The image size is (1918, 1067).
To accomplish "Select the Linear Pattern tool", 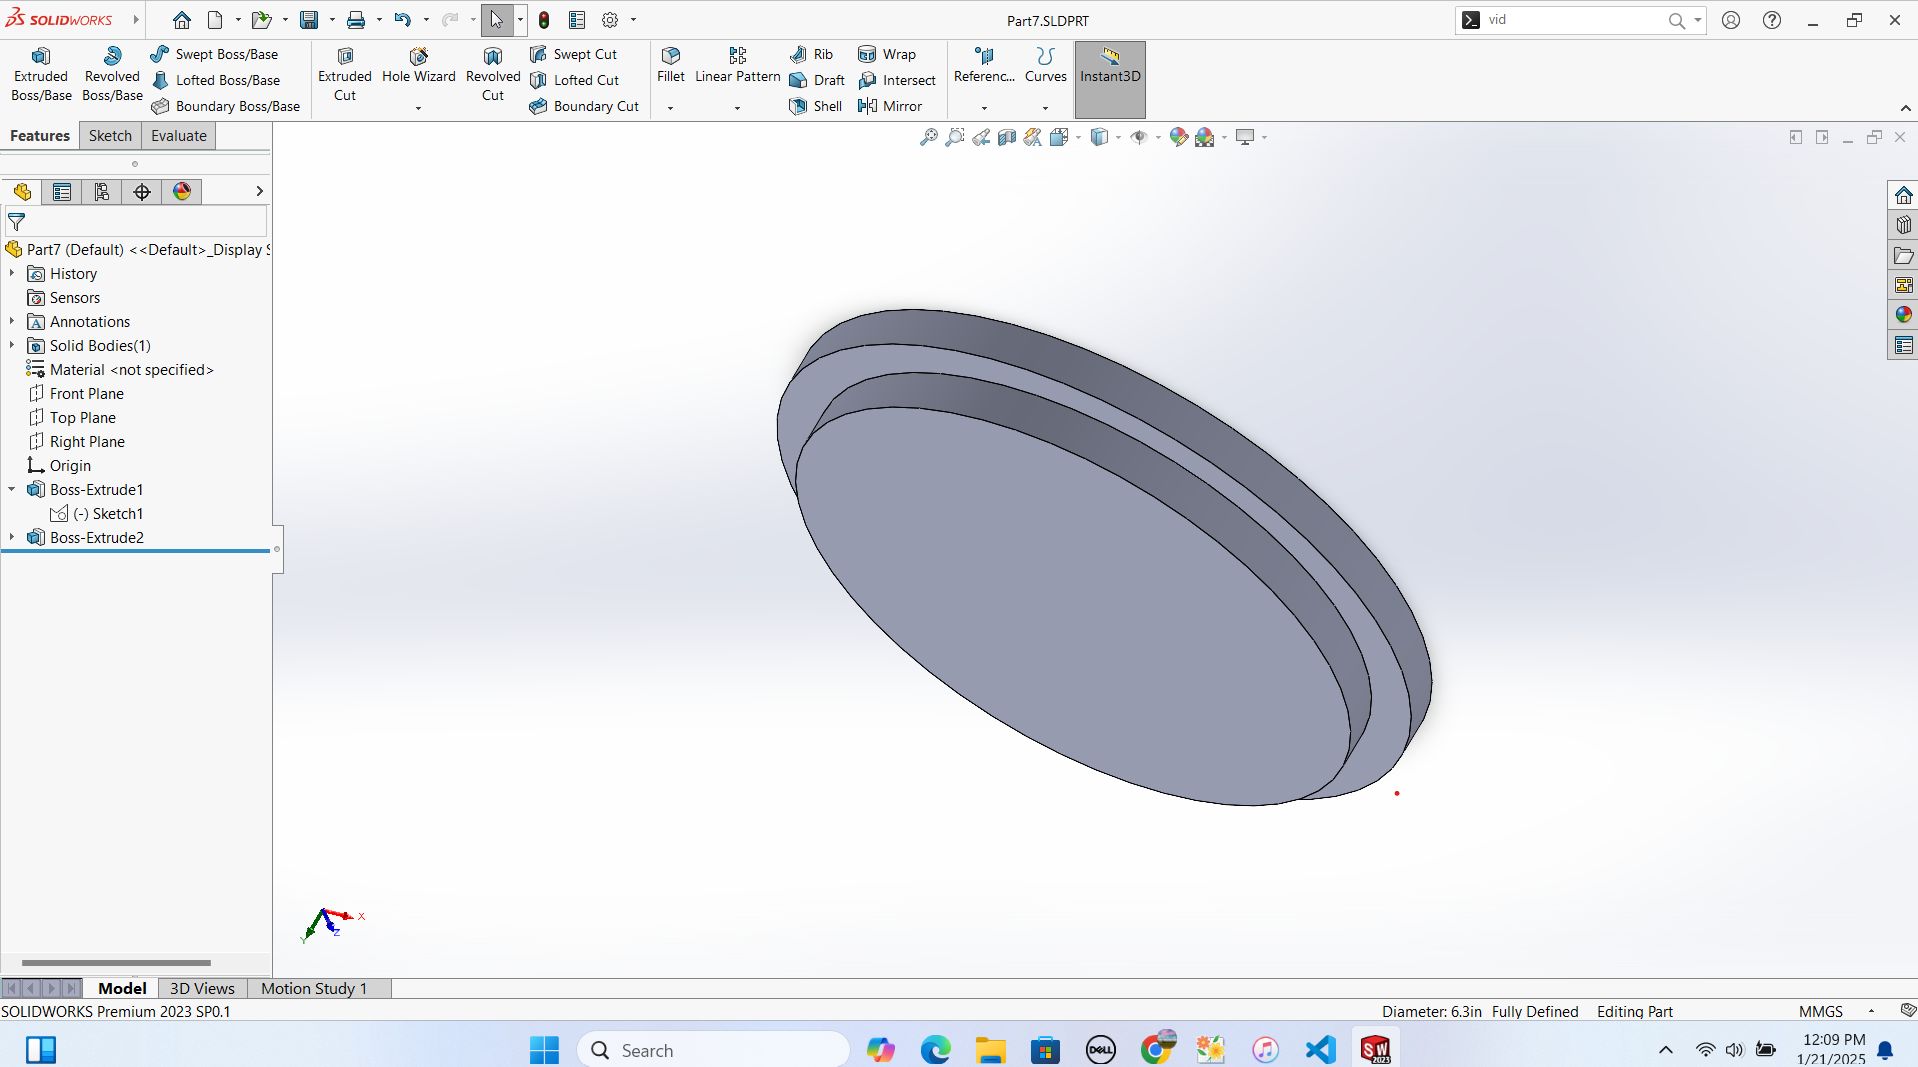I will click(x=738, y=65).
